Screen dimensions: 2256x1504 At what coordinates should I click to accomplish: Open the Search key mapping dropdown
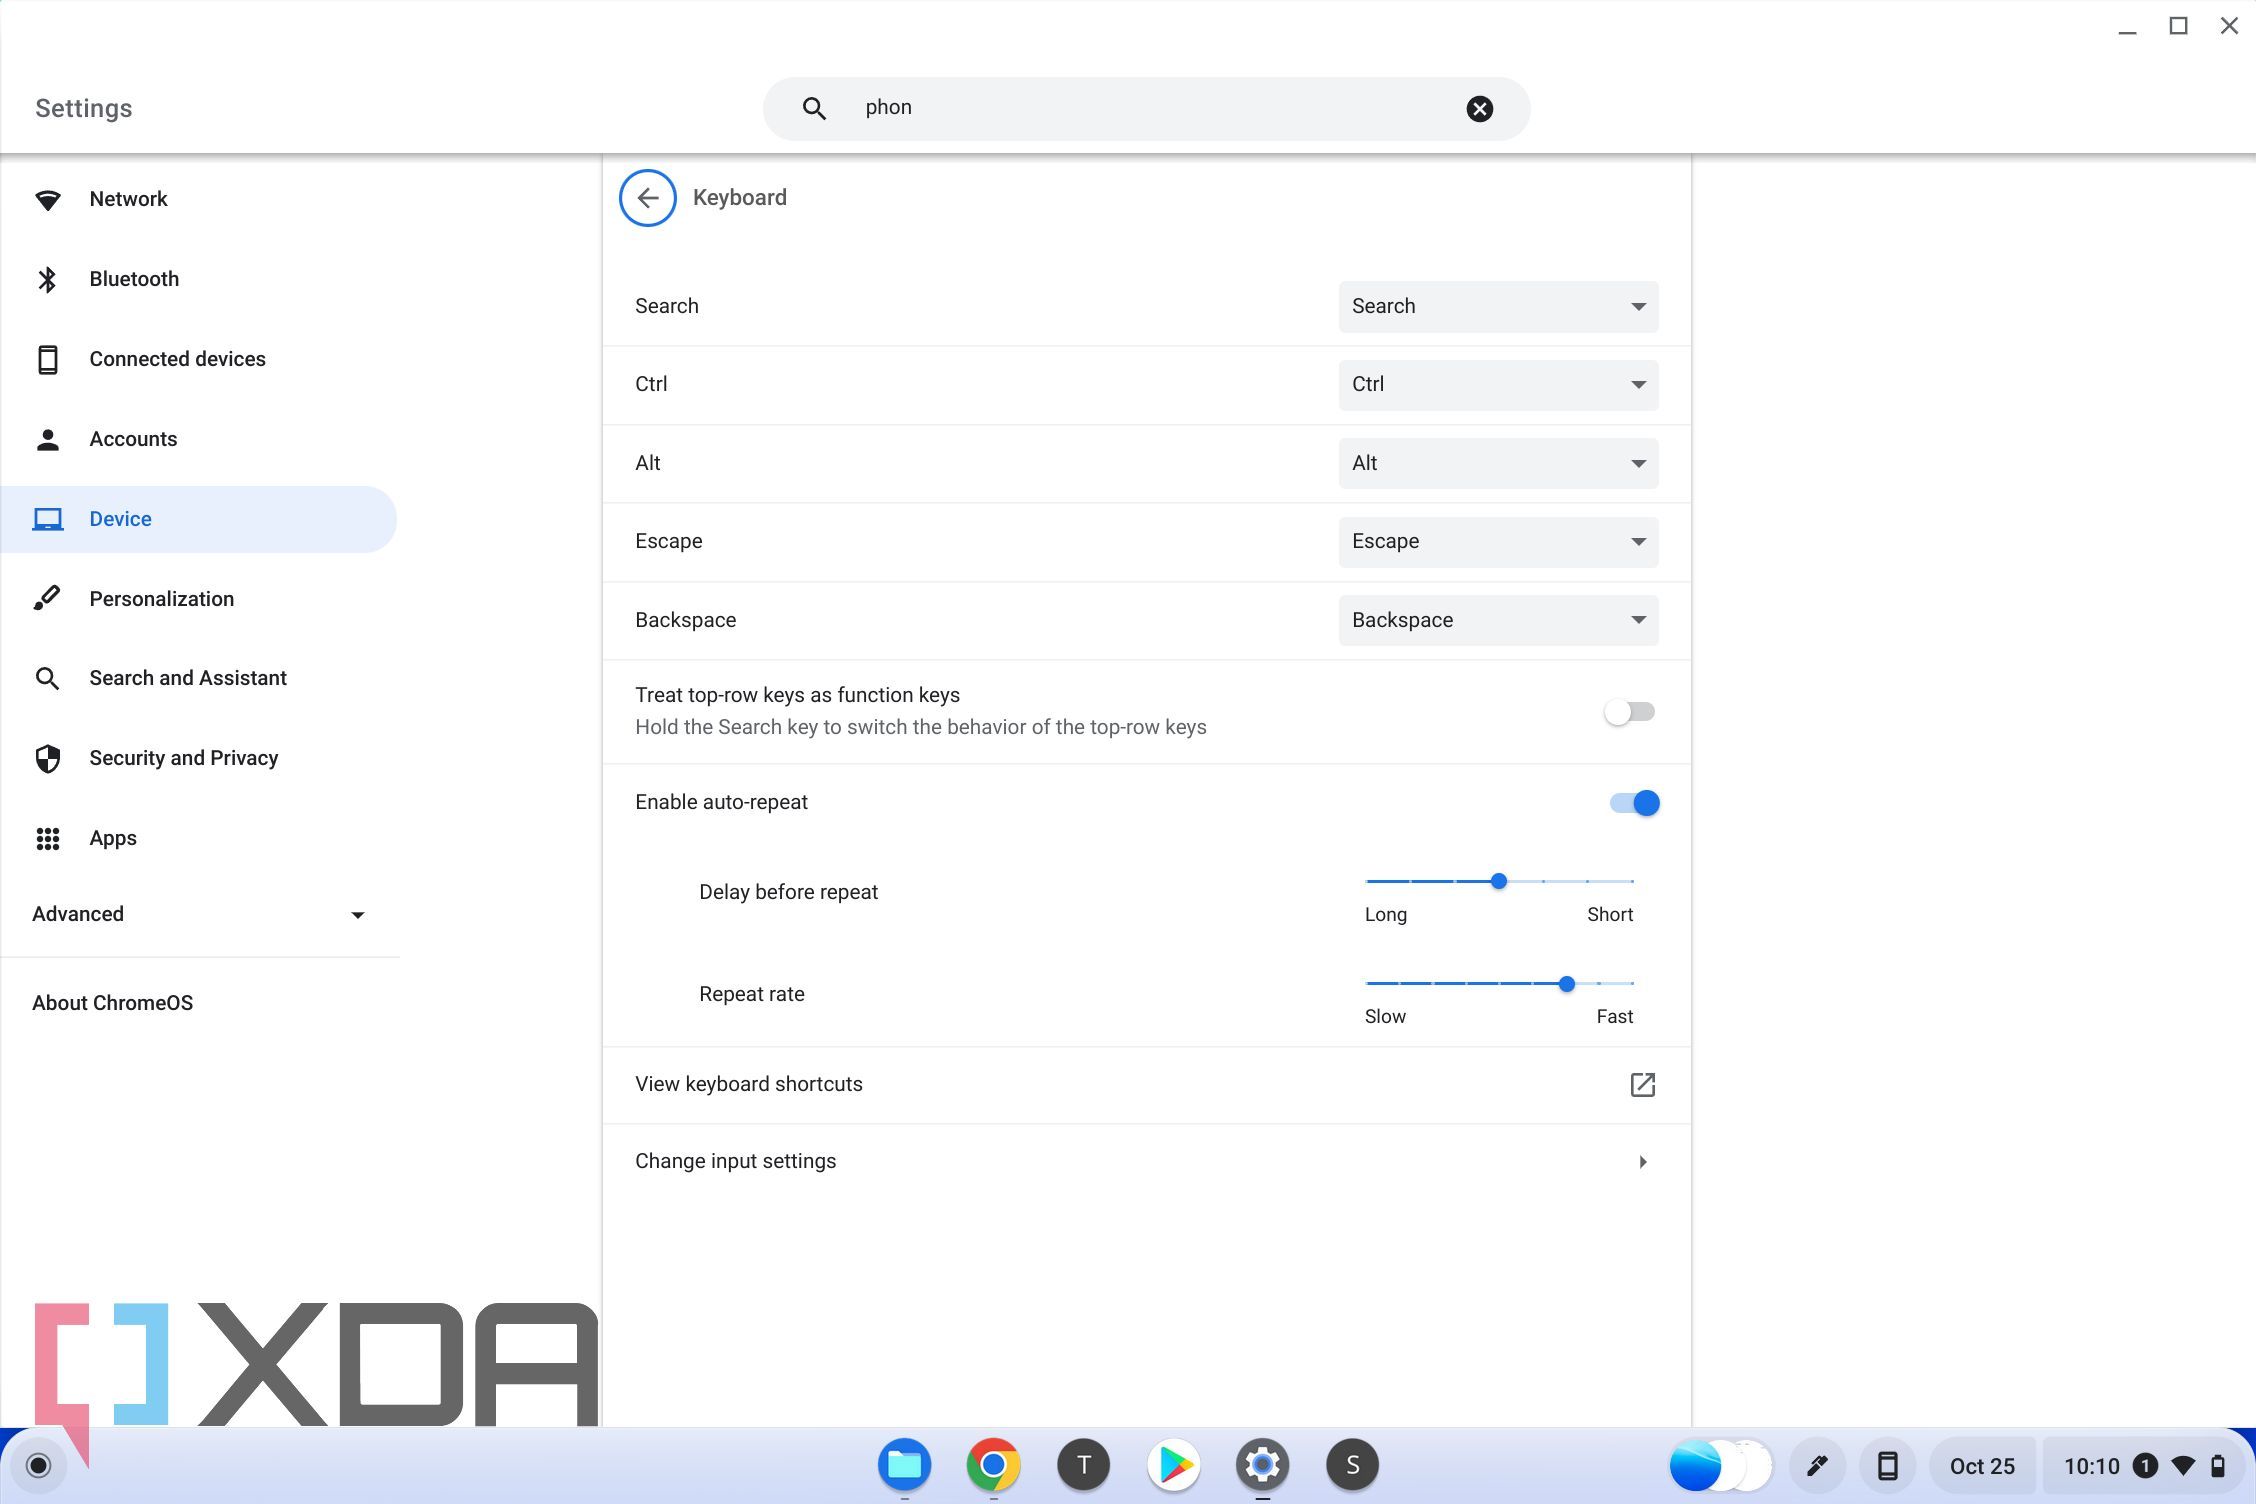(x=1497, y=307)
